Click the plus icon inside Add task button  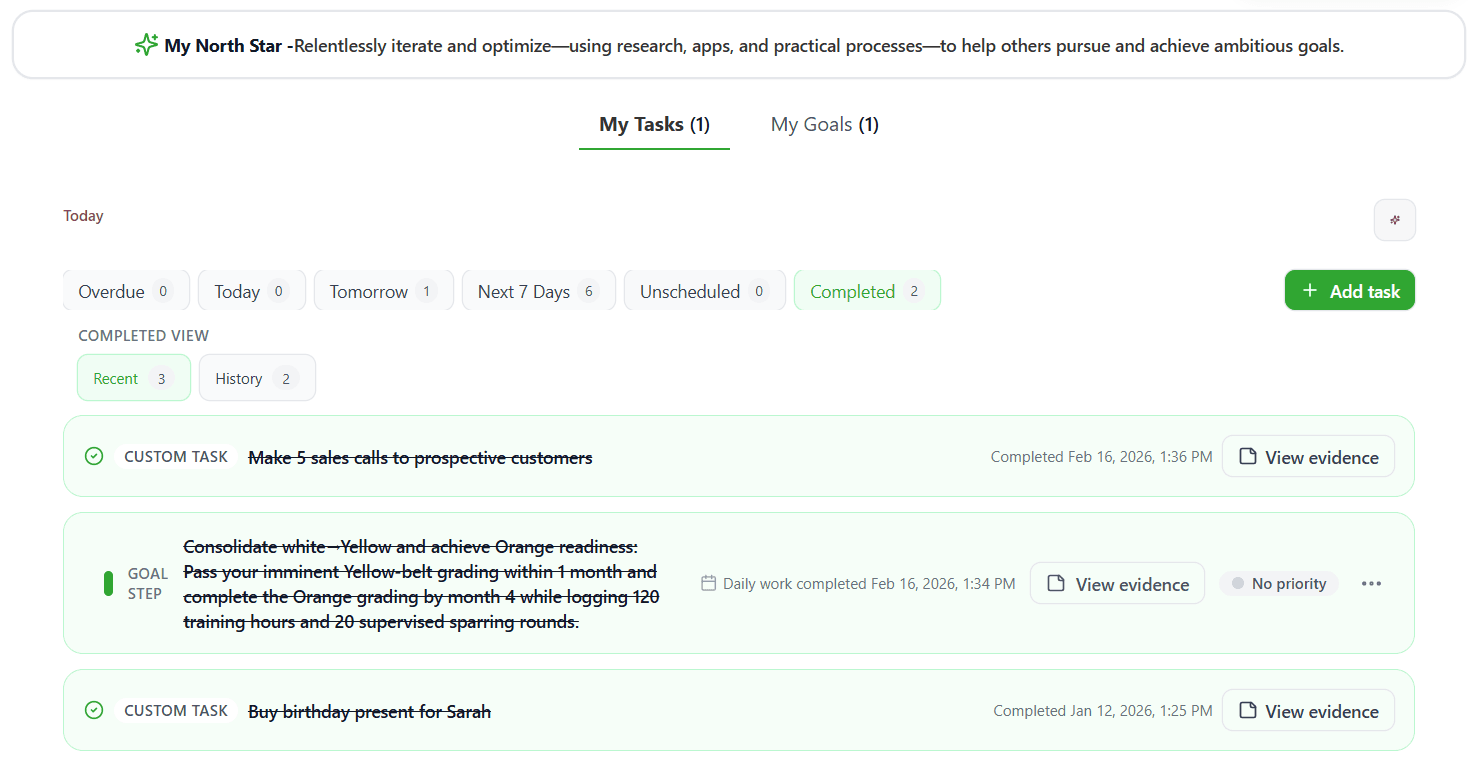click(x=1310, y=290)
